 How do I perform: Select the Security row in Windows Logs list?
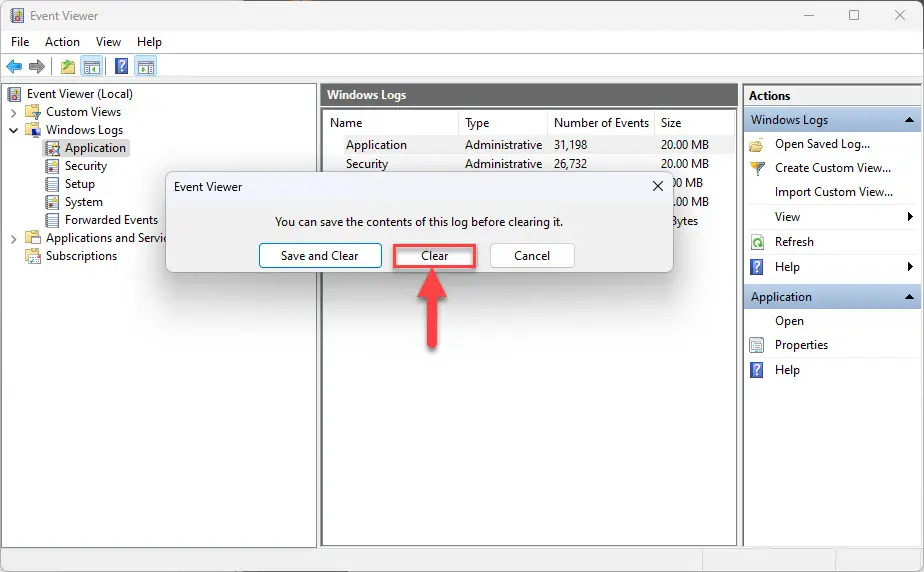pos(529,164)
